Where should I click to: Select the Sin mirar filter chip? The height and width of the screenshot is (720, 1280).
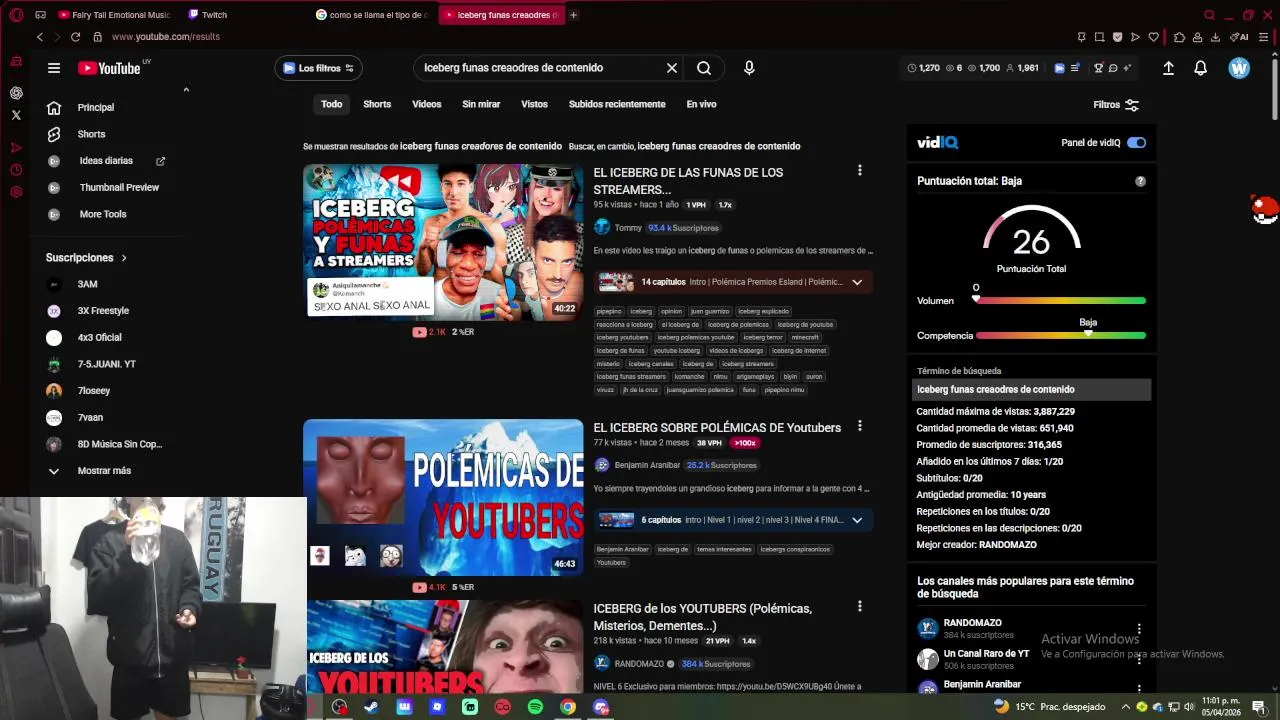pyautogui.click(x=481, y=104)
